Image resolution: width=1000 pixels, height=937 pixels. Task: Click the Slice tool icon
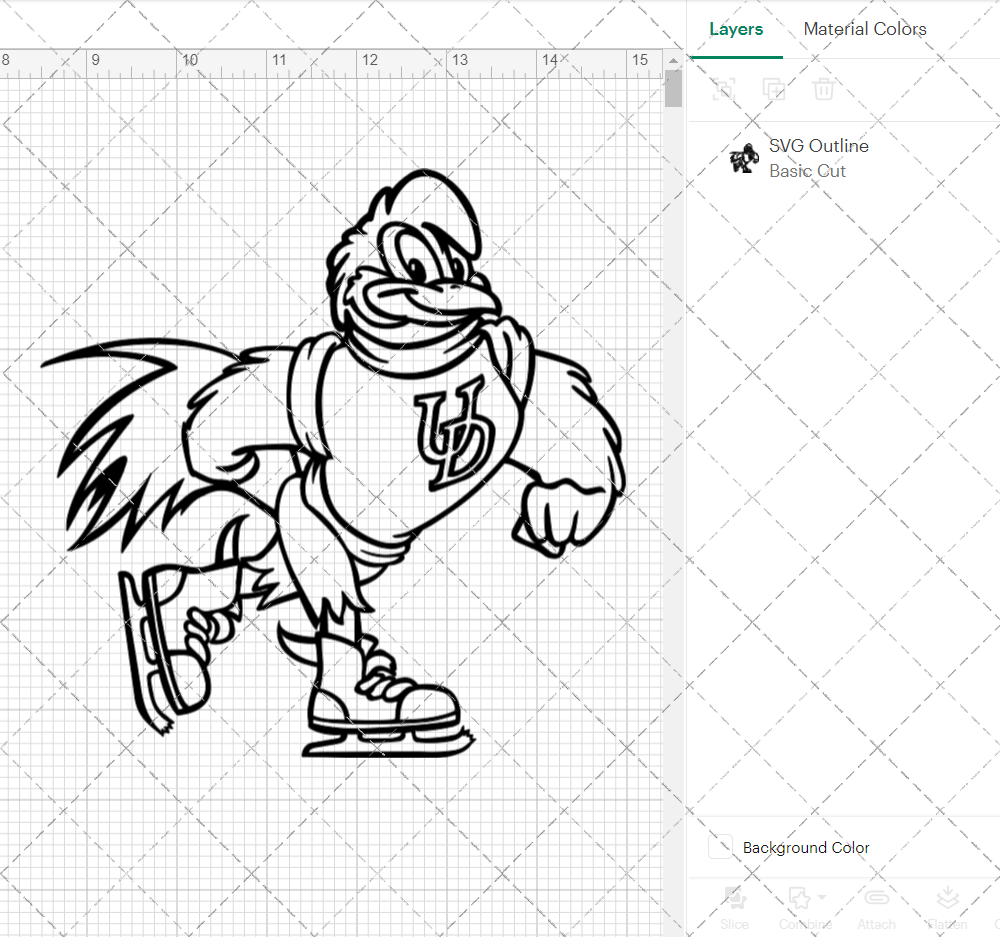tap(735, 898)
